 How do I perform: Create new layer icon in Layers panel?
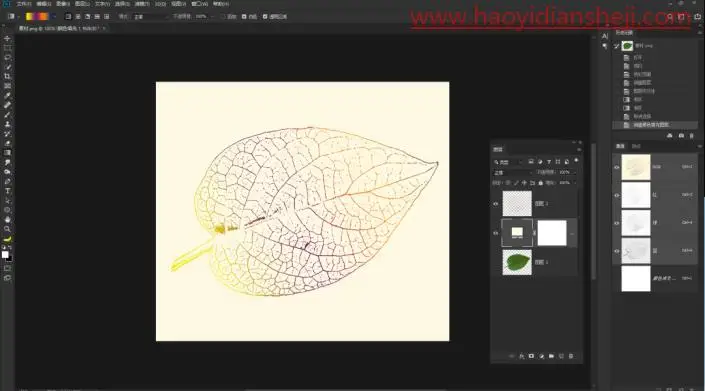point(561,356)
